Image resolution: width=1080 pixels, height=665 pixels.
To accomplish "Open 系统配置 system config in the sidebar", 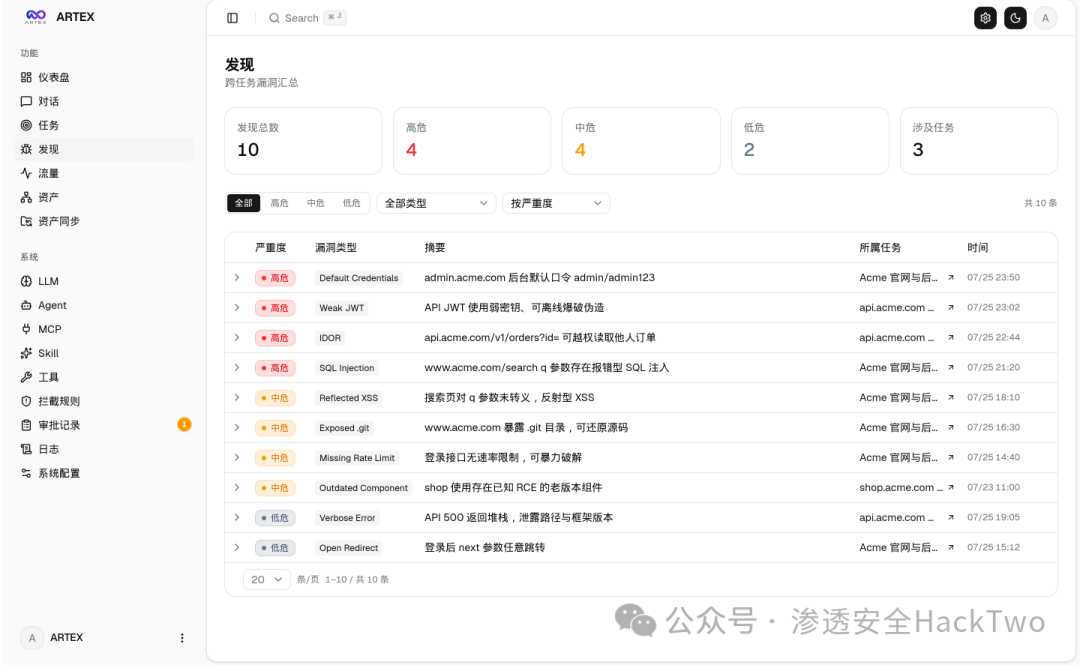I will click(104, 473).
